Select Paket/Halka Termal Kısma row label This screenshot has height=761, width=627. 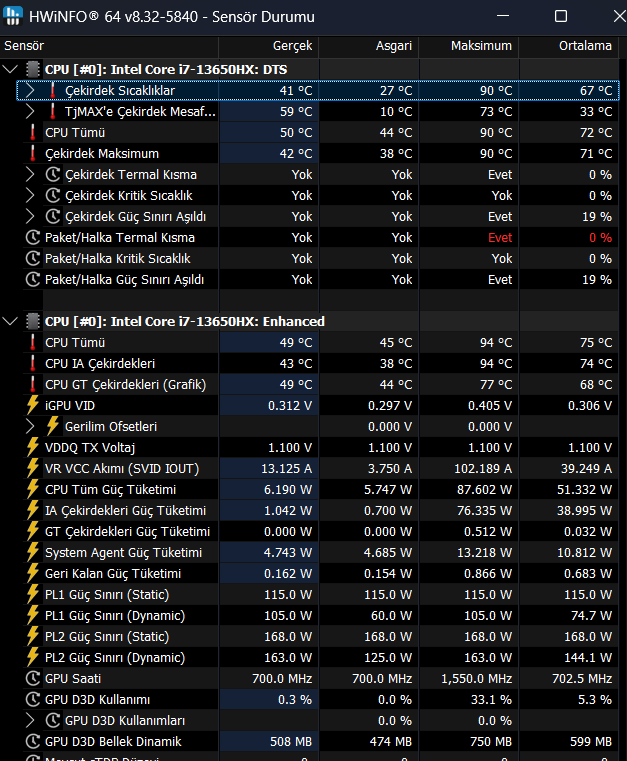(x=120, y=237)
